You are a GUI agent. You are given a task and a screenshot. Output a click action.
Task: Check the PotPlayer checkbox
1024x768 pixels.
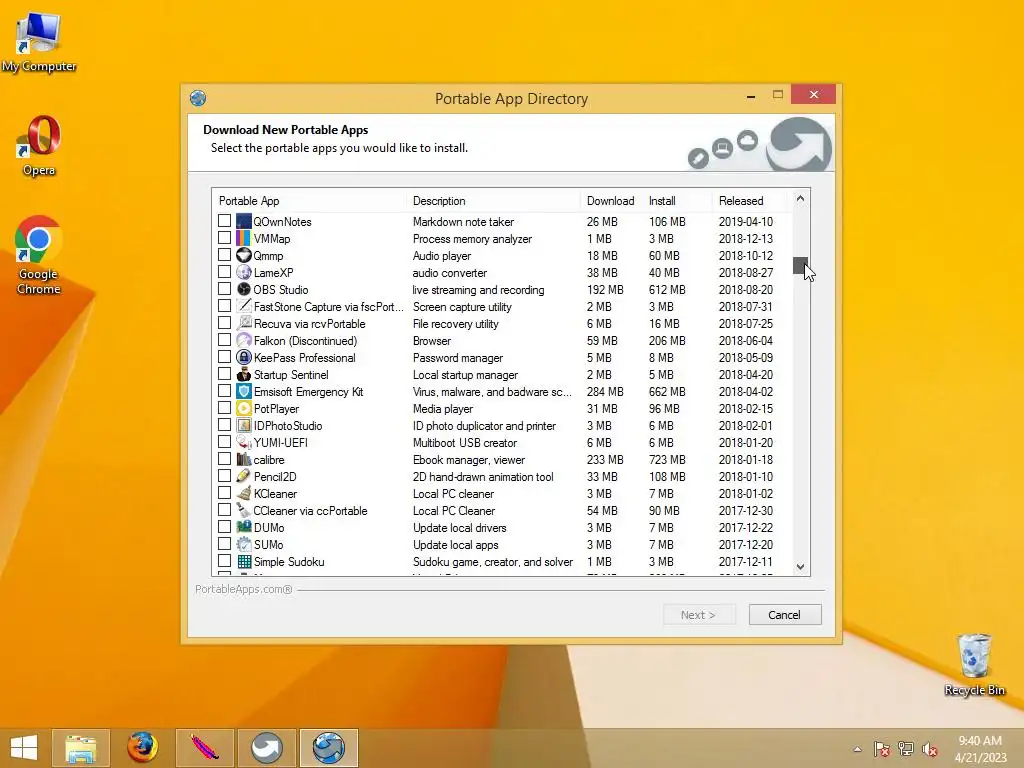[225, 408]
